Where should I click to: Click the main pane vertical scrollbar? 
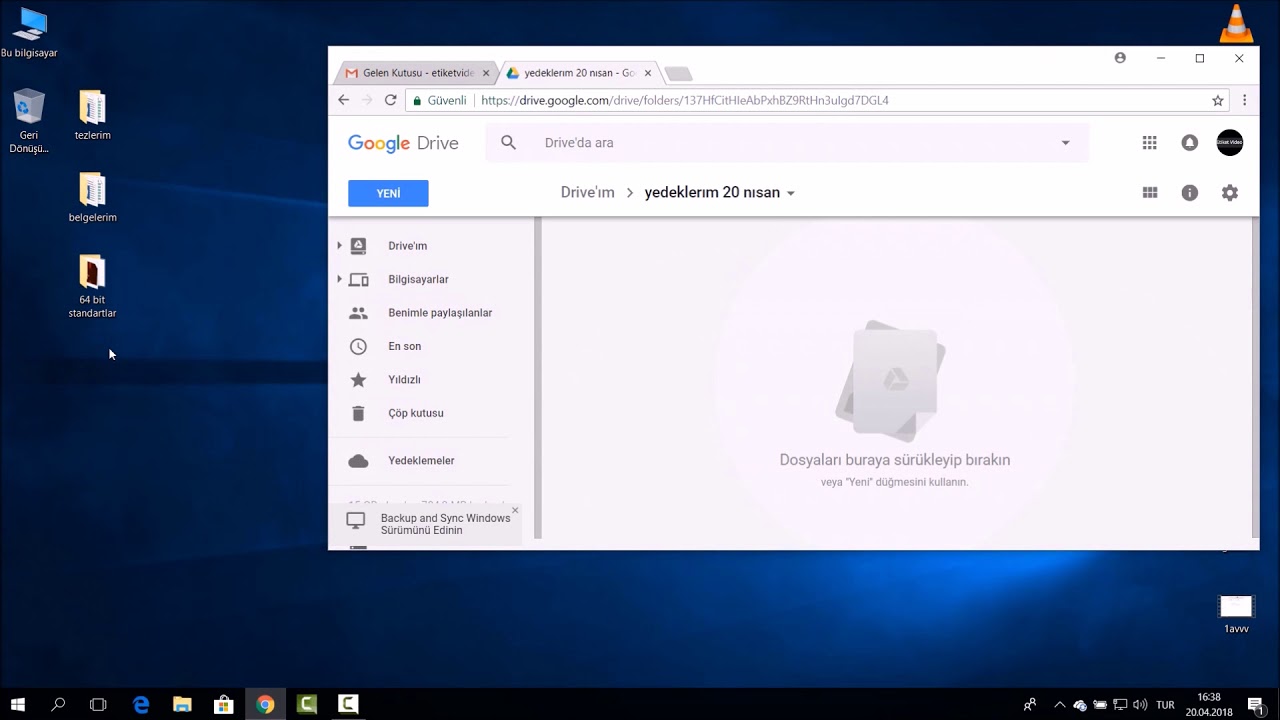(1255, 376)
